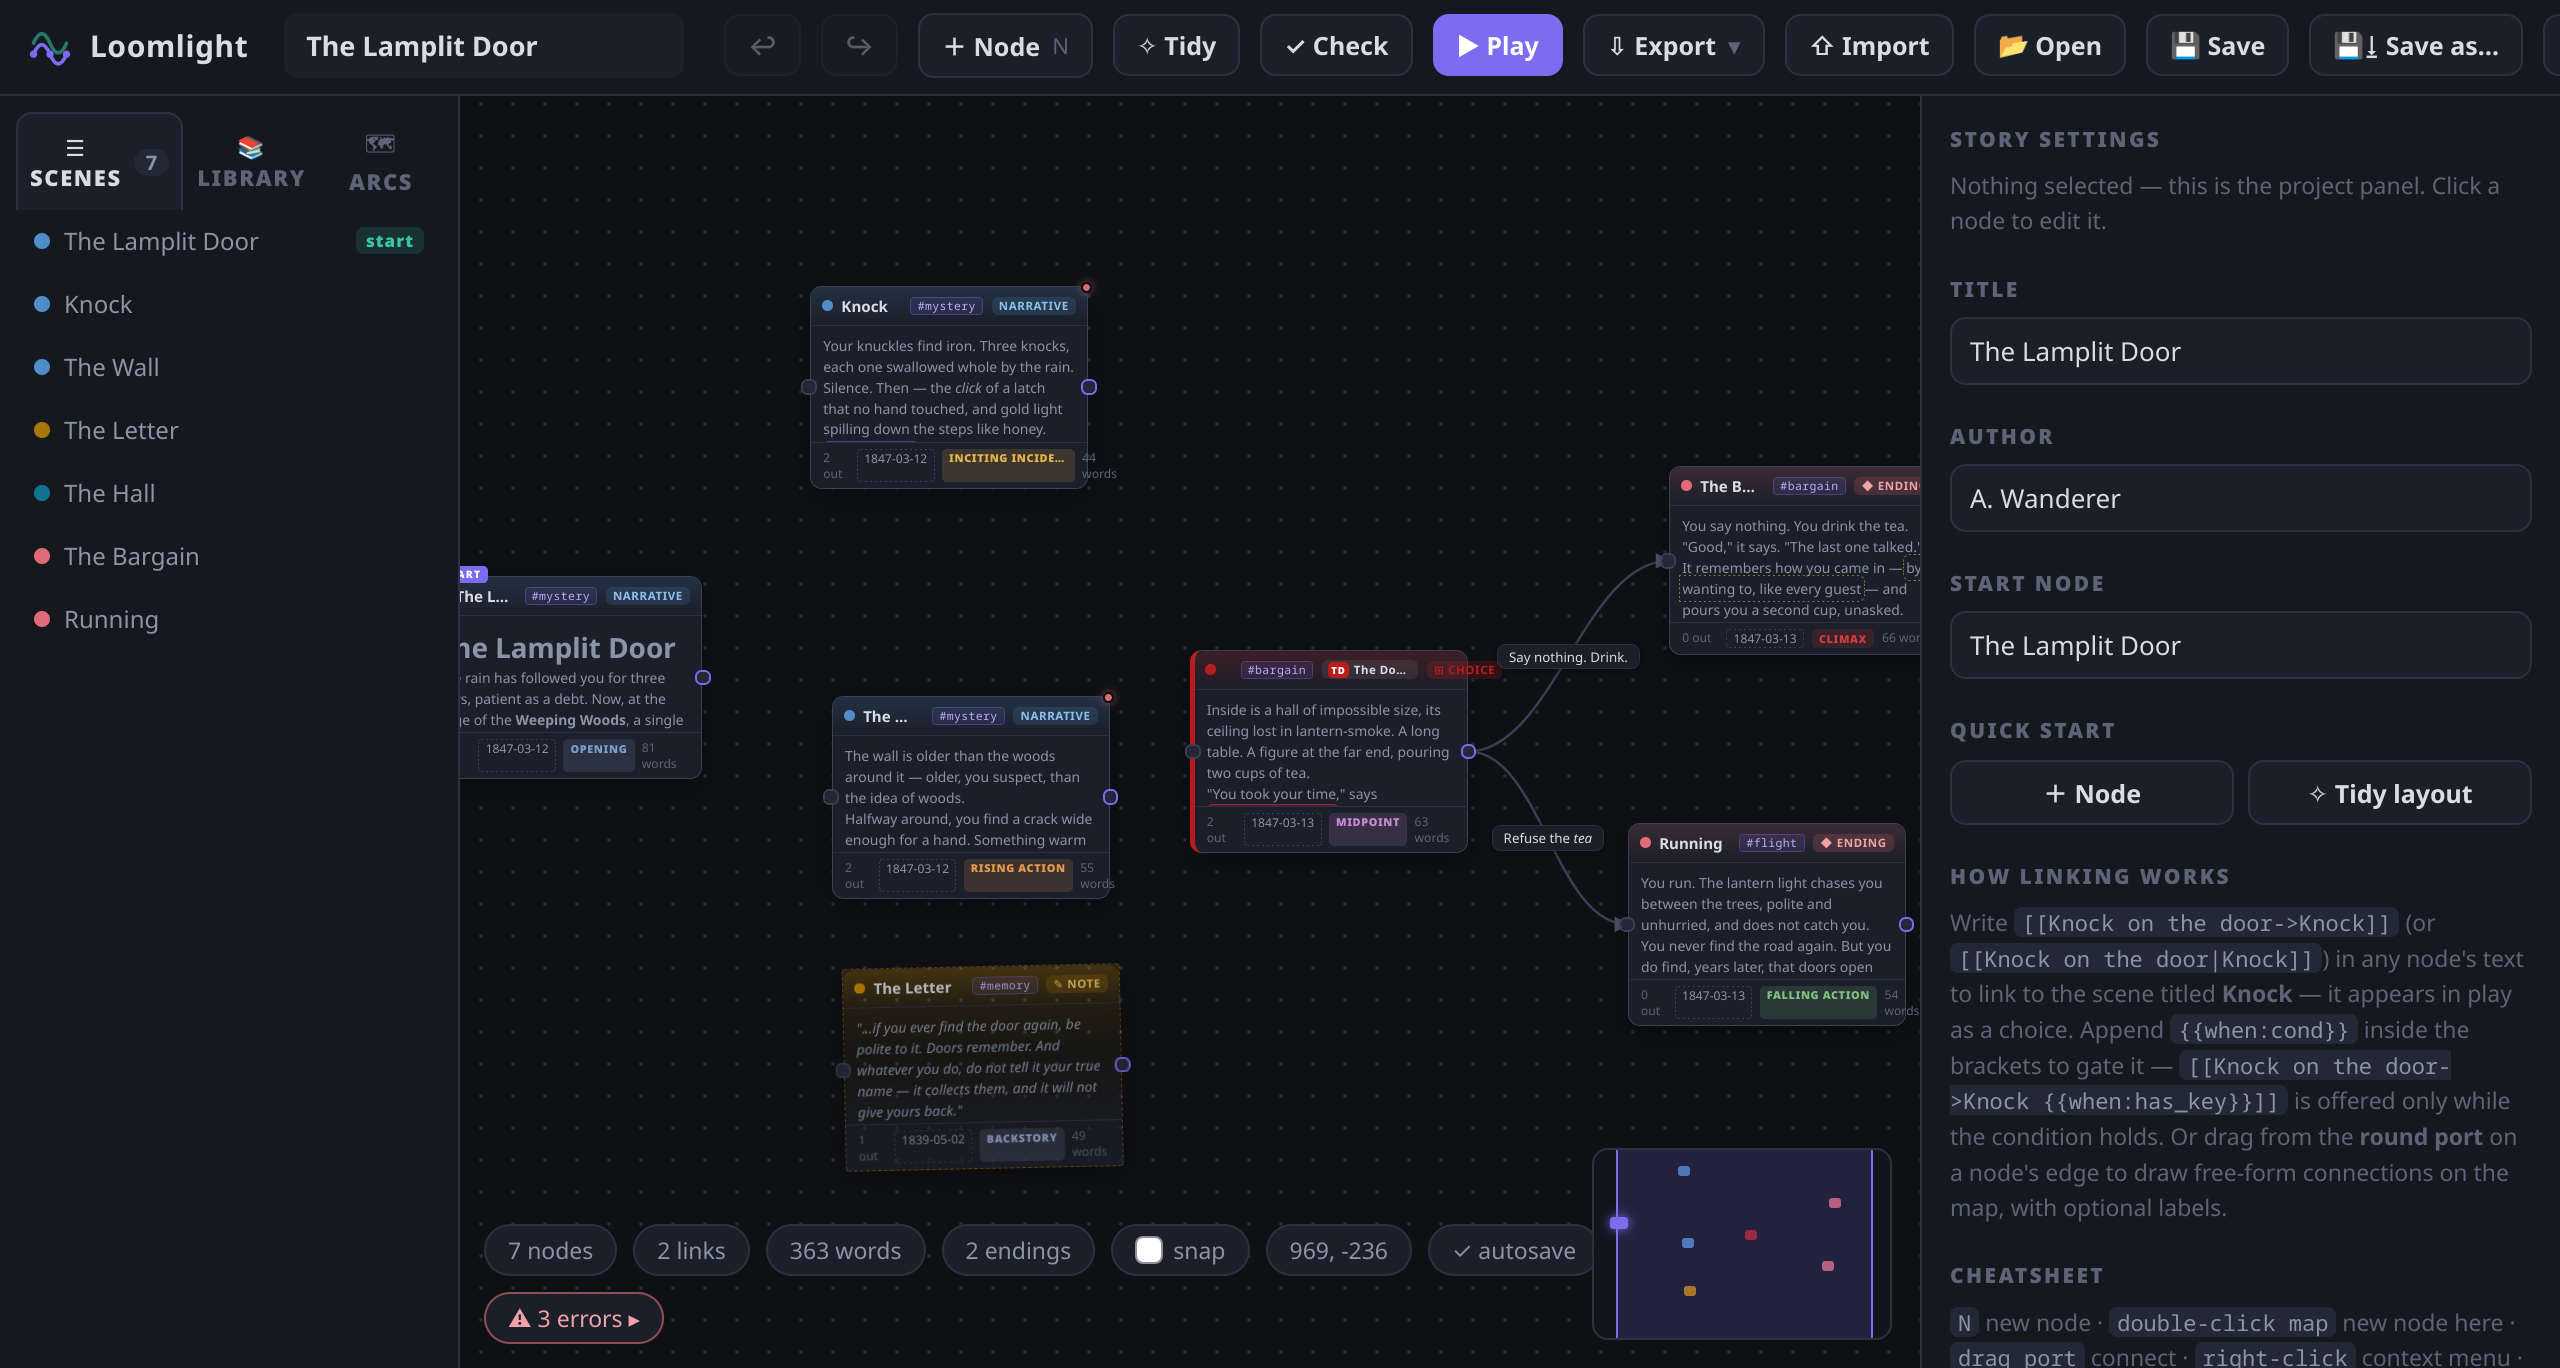Click The Letter note's output port
The image size is (2560, 1368).
click(x=1123, y=1064)
